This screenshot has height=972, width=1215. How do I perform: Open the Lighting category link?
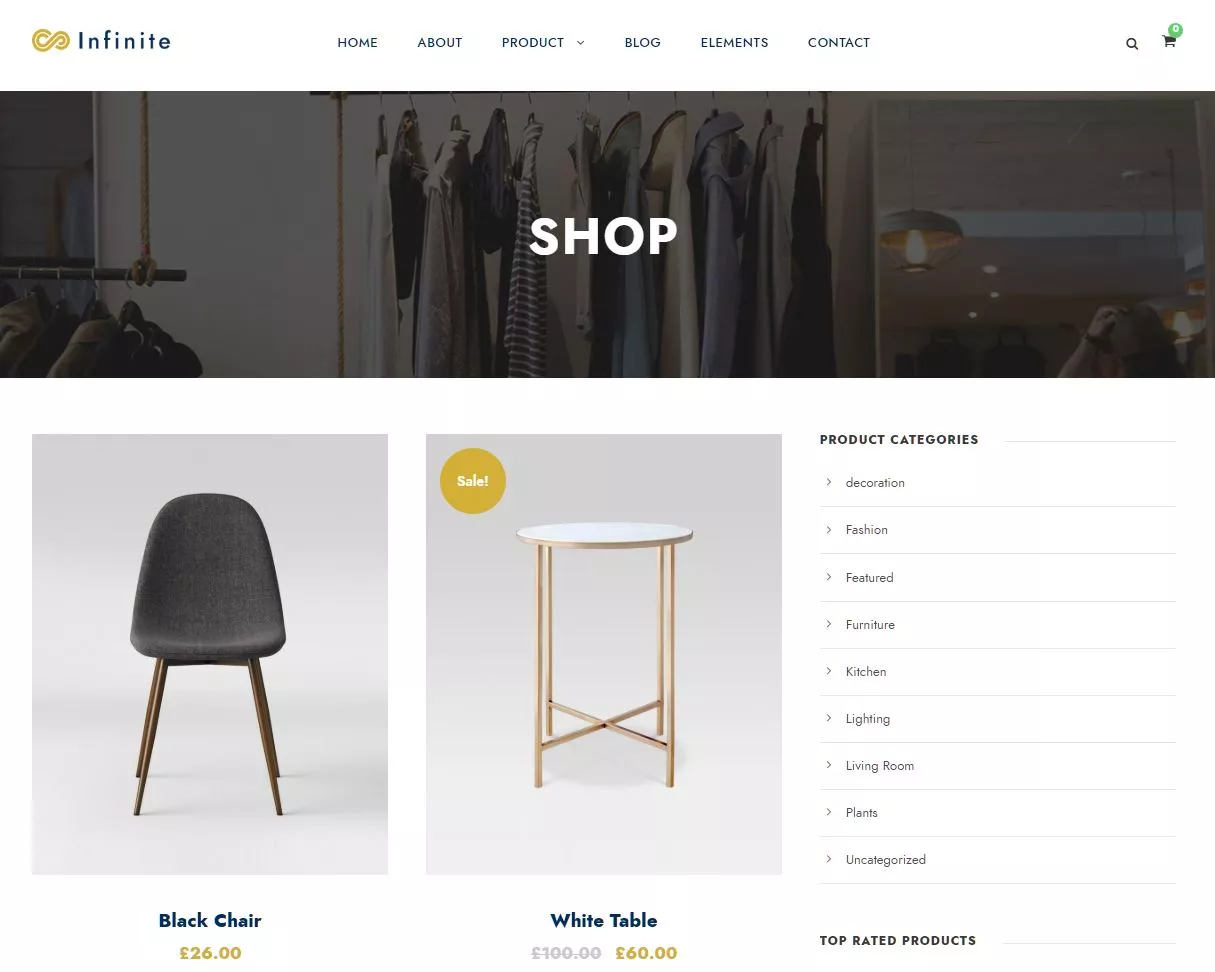pyautogui.click(x=867, y=719)
